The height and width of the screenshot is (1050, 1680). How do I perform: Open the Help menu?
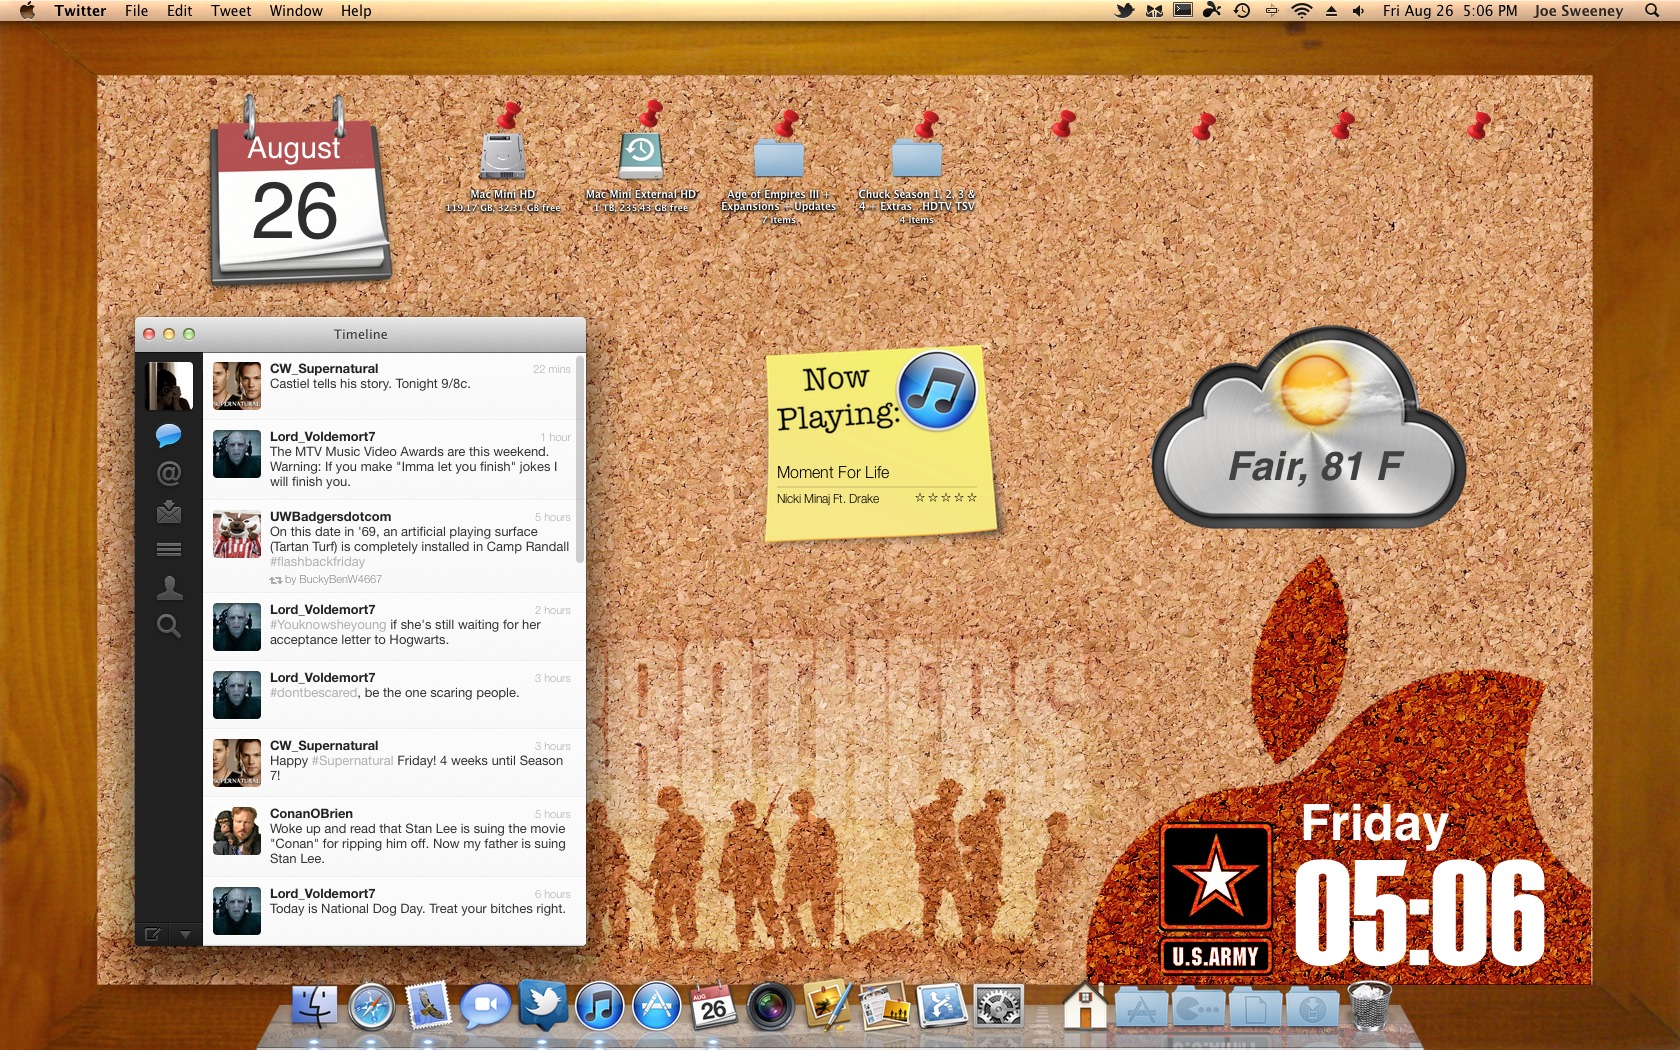(x=356, y=11)
